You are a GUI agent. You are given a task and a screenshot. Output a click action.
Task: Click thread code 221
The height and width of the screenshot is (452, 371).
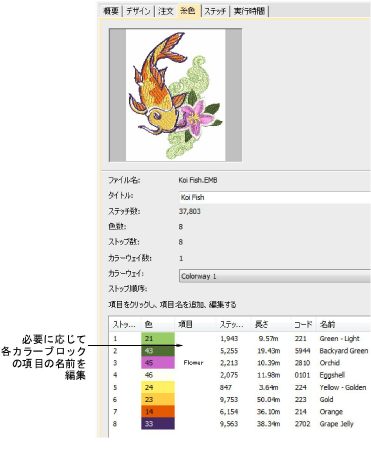point(300,339)
